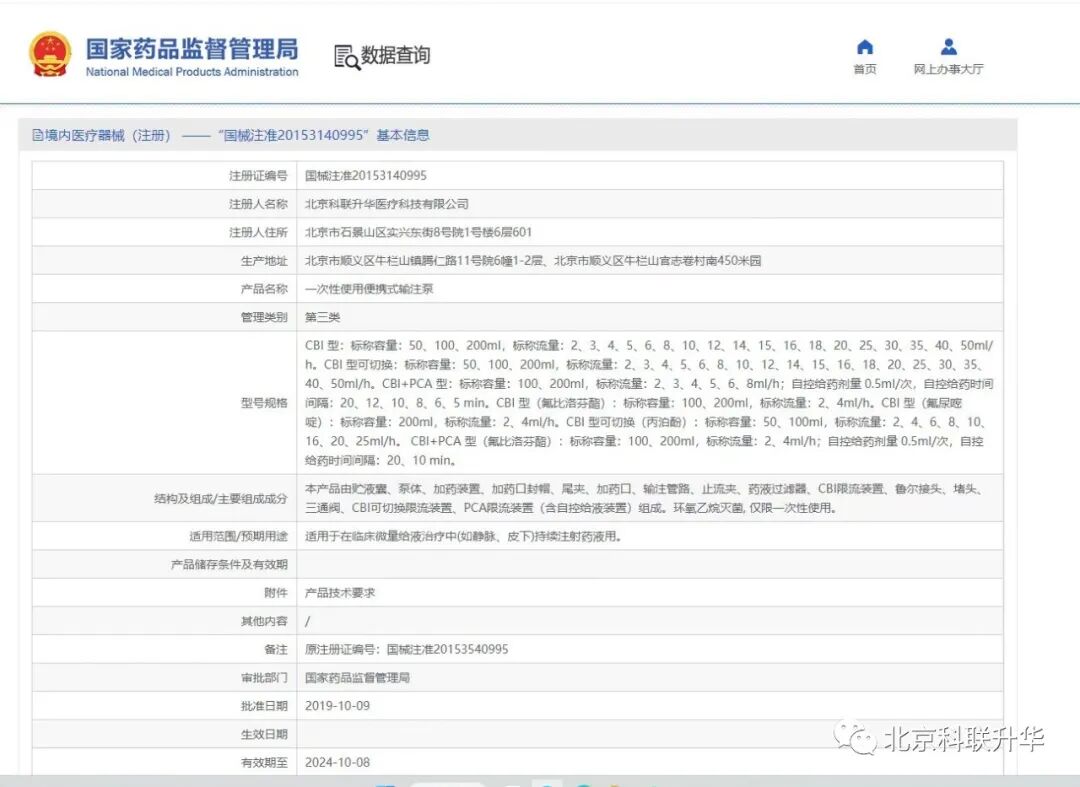Viewport: 1080px width, 787px height.
Task: Click the 注册人名称 row label
Action: point(258,203)
